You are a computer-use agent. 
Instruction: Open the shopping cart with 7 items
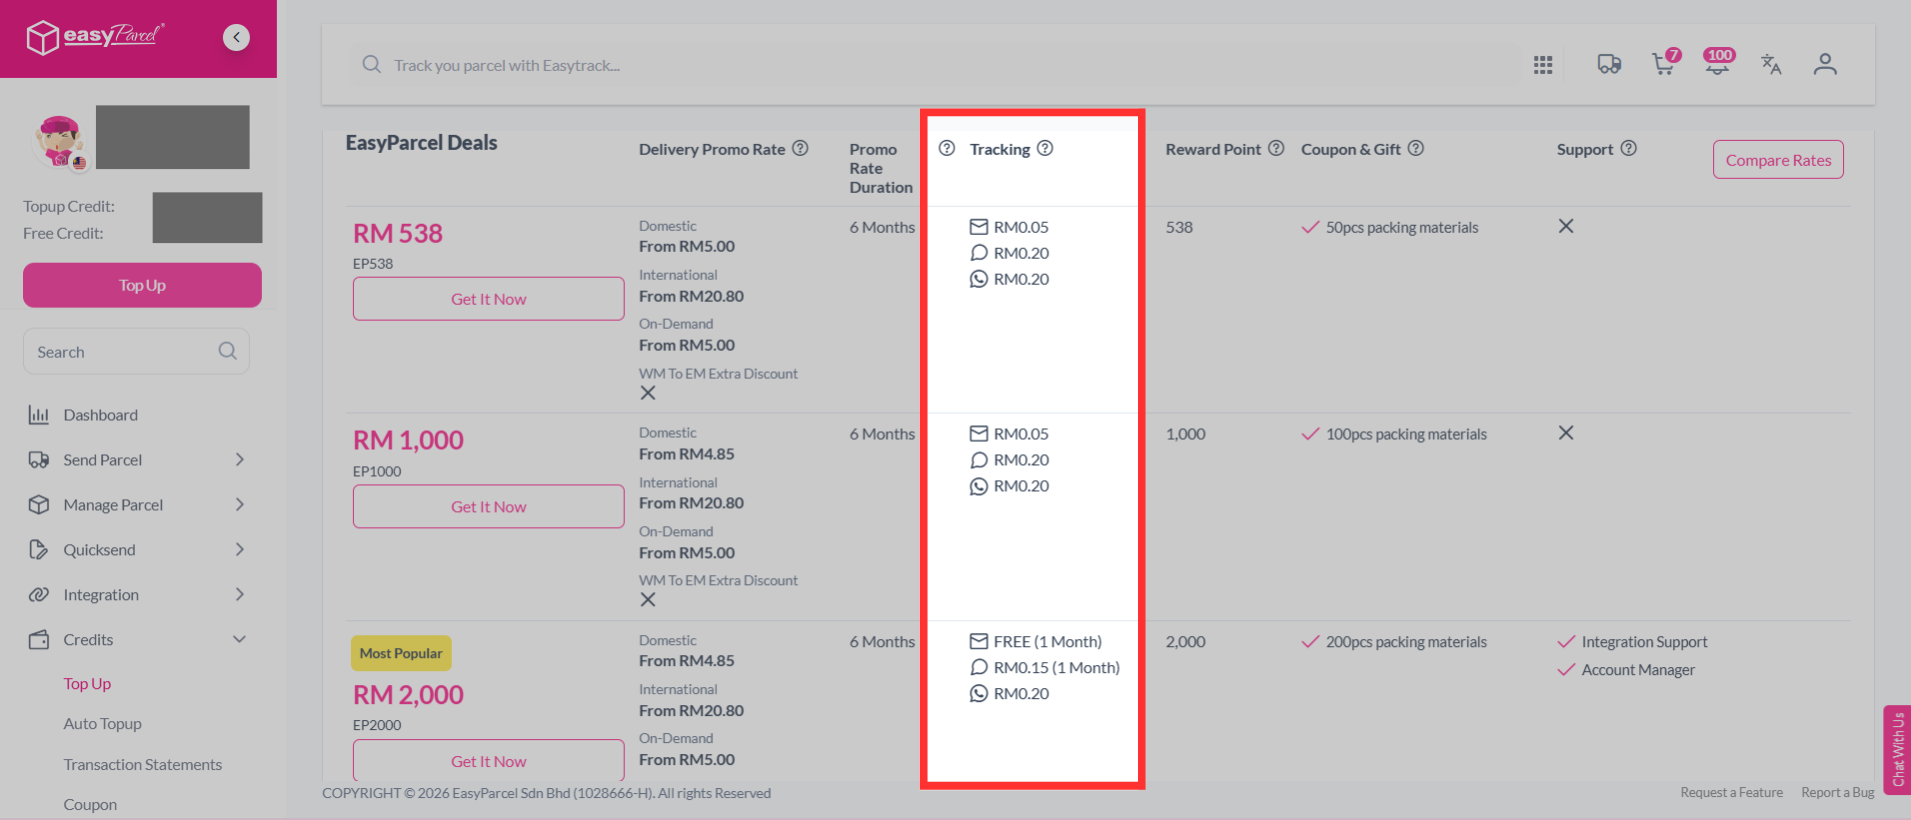1665,63
